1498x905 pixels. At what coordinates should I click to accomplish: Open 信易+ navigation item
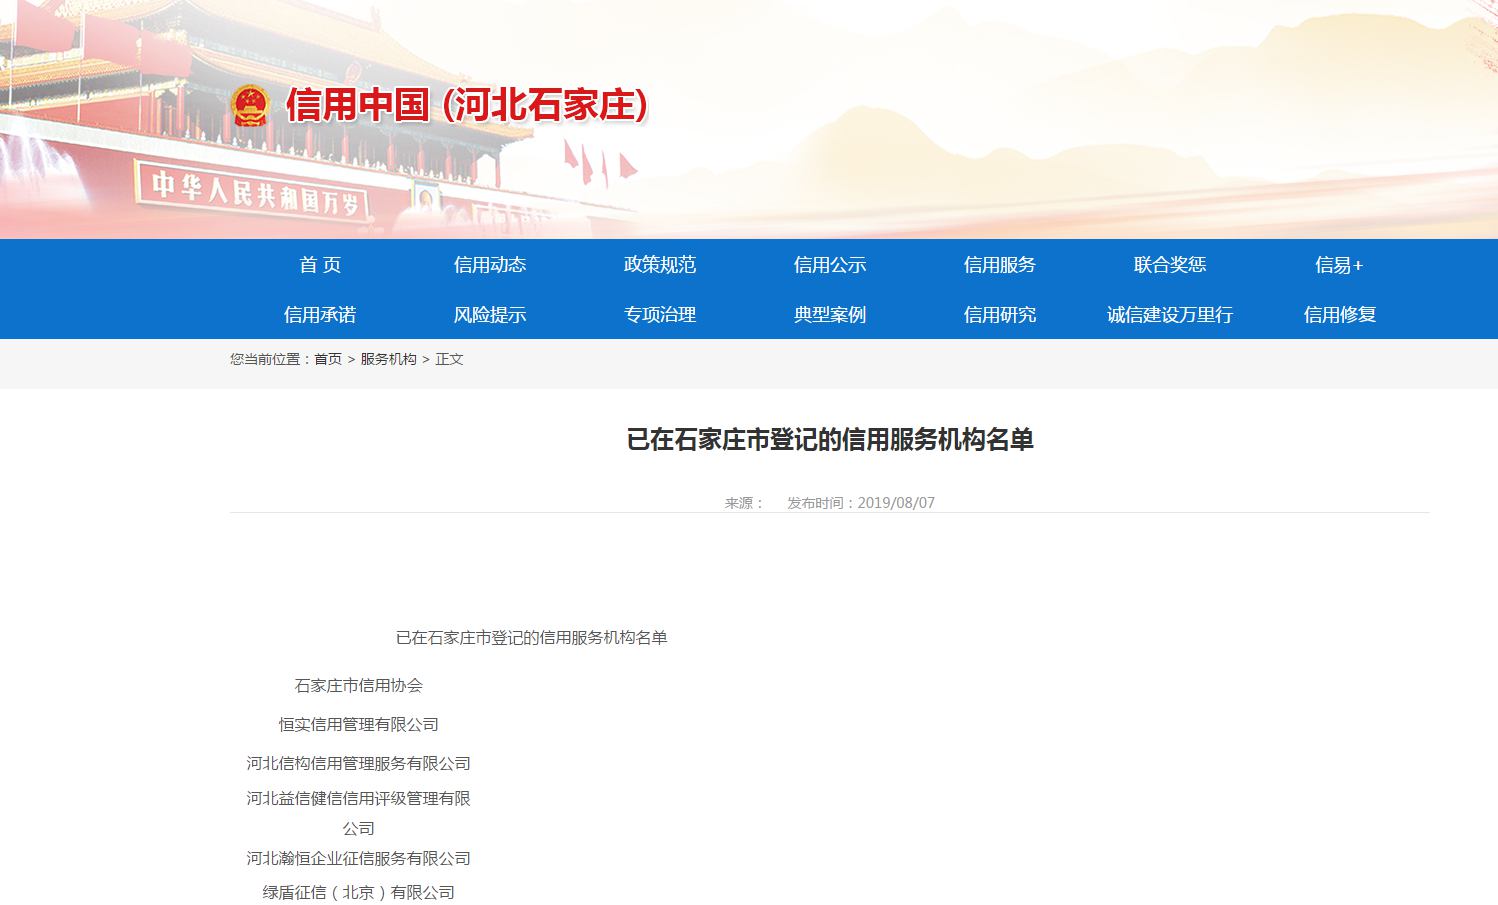coord(1339,264)
